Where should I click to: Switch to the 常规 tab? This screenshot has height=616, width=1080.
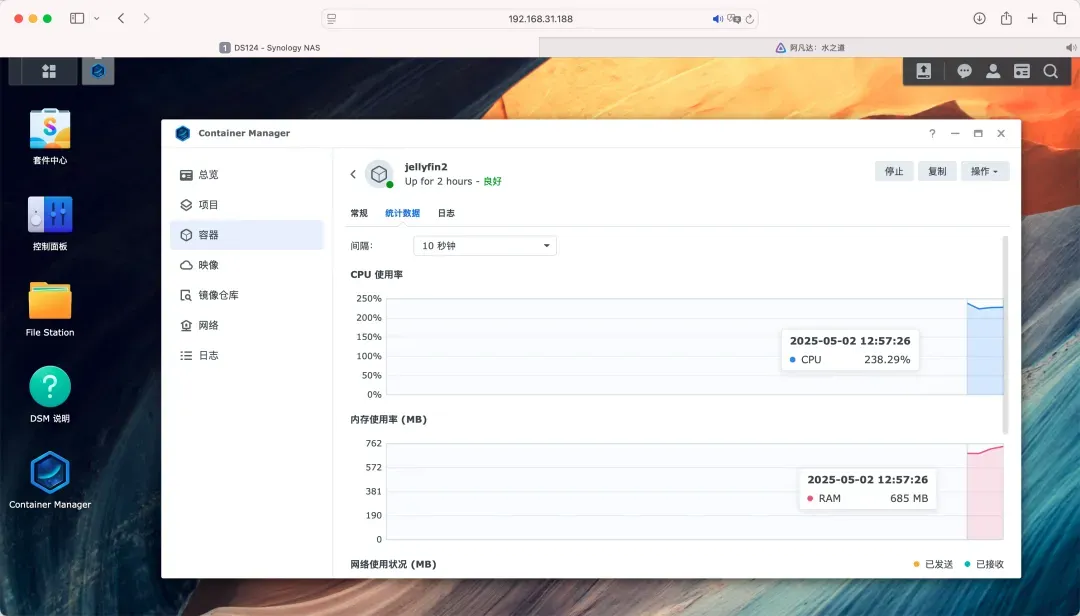[359, 213]
